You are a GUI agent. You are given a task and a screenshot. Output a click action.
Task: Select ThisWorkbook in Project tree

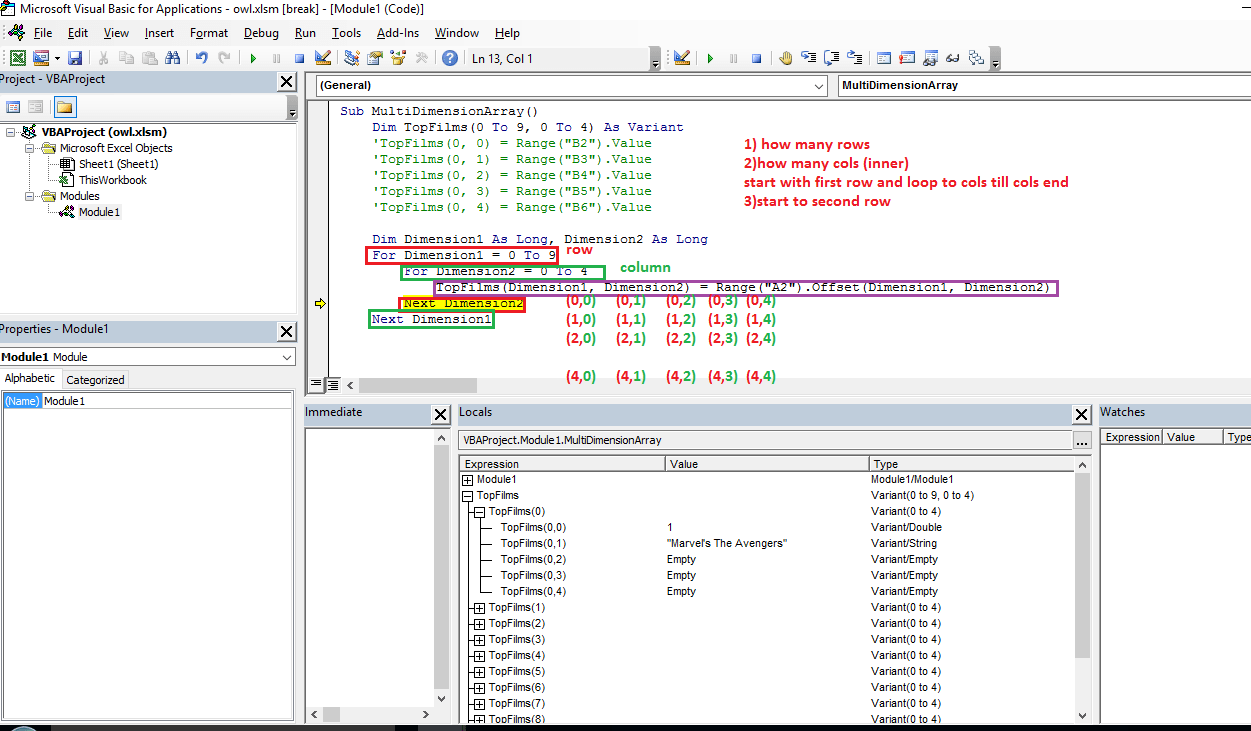112,180
